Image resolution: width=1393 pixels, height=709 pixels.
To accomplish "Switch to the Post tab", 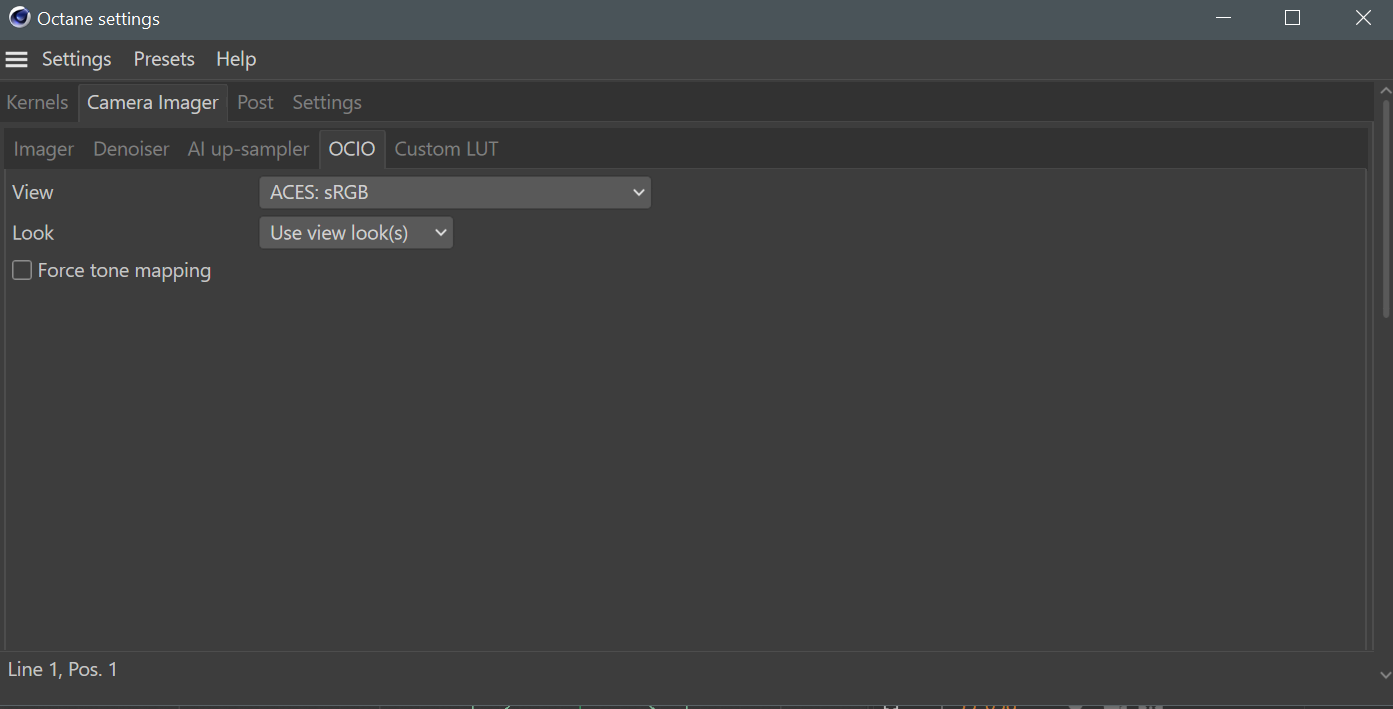I will coord(255,102).
